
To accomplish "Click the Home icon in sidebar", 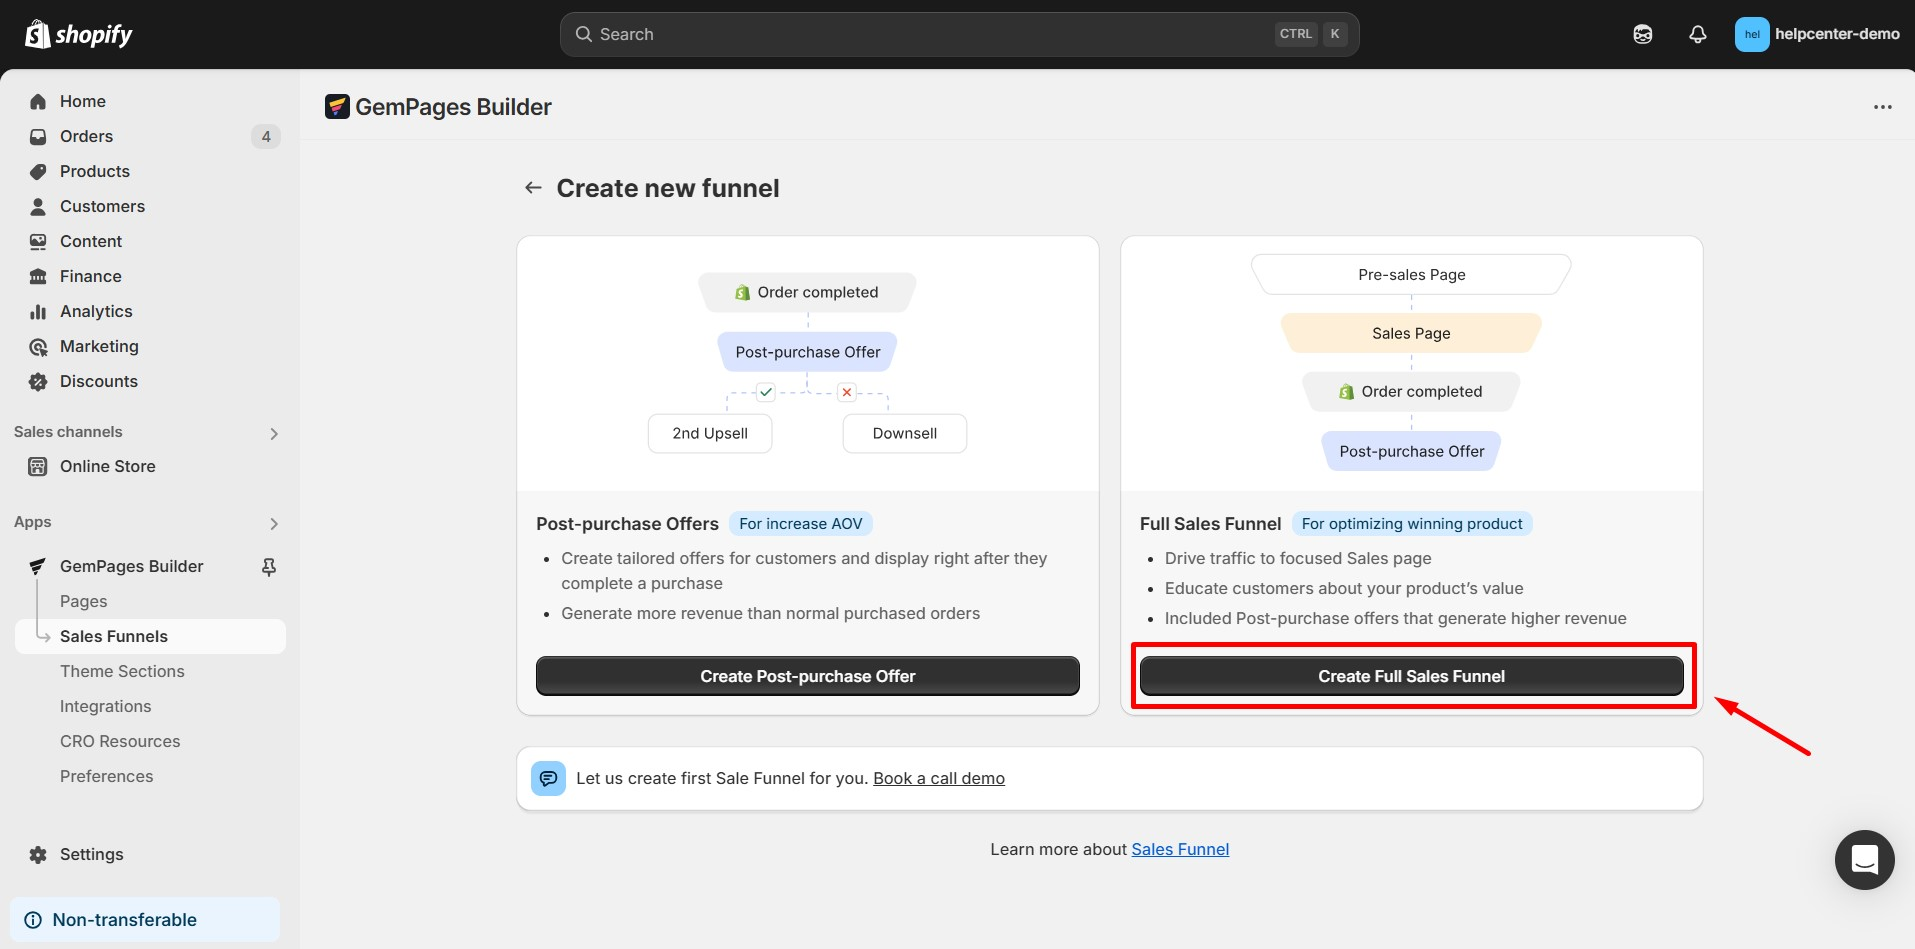I will pyautogui.click(x=38, y=101).
